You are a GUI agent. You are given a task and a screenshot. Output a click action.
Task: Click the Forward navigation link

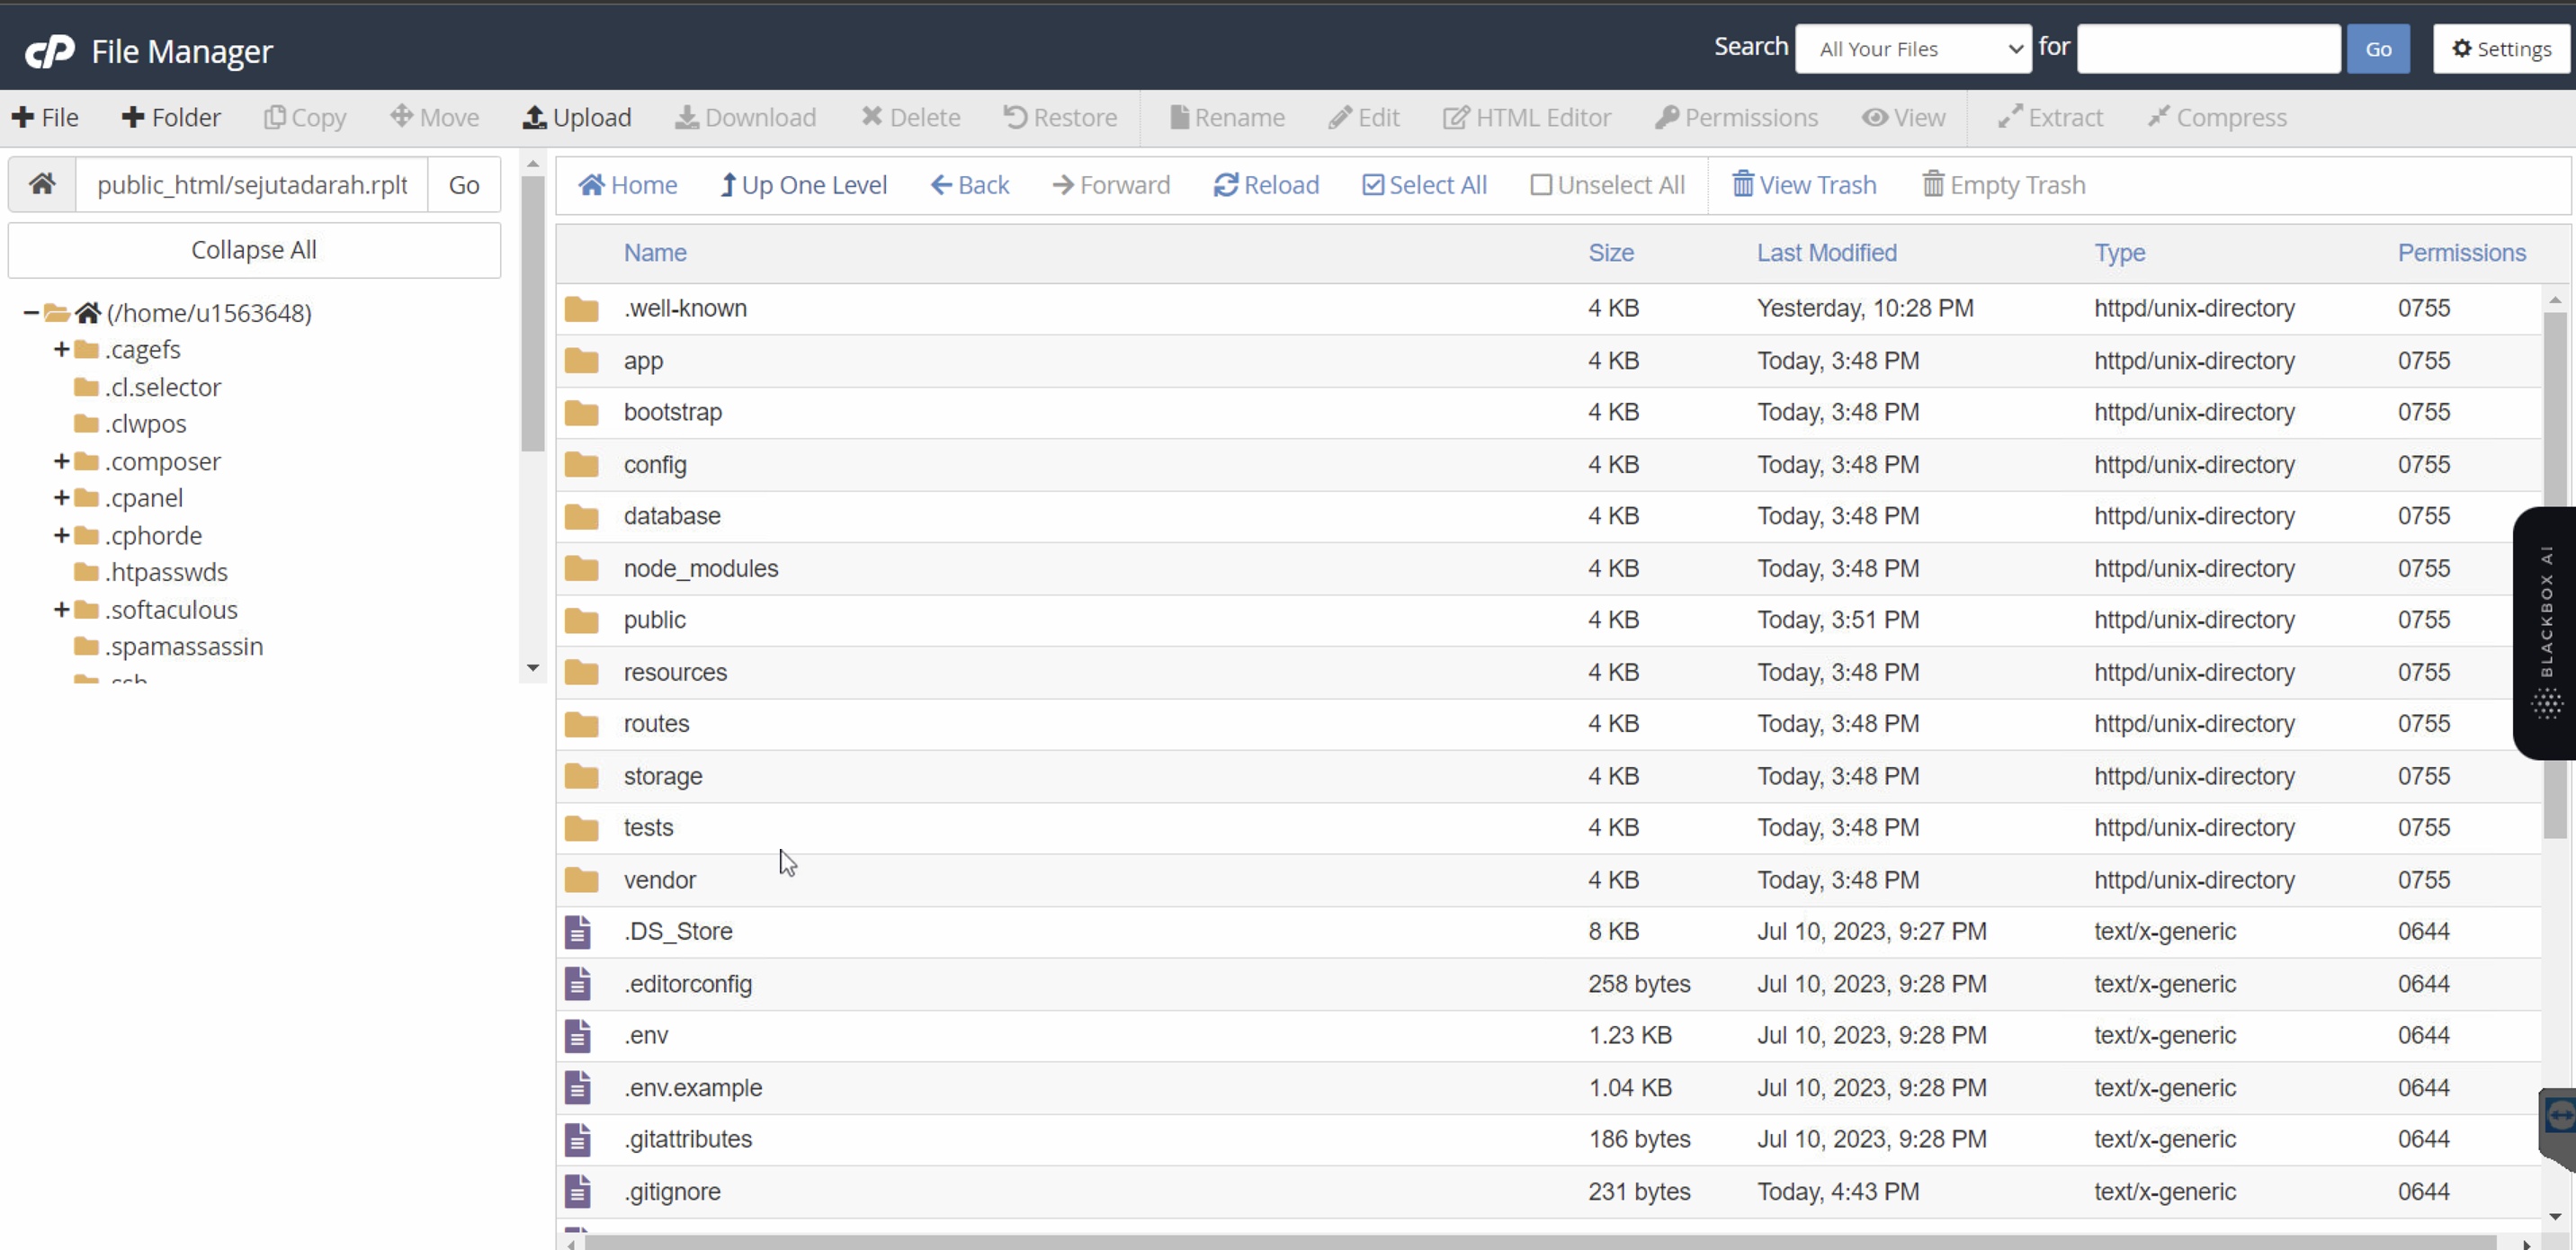point(1111,185)
